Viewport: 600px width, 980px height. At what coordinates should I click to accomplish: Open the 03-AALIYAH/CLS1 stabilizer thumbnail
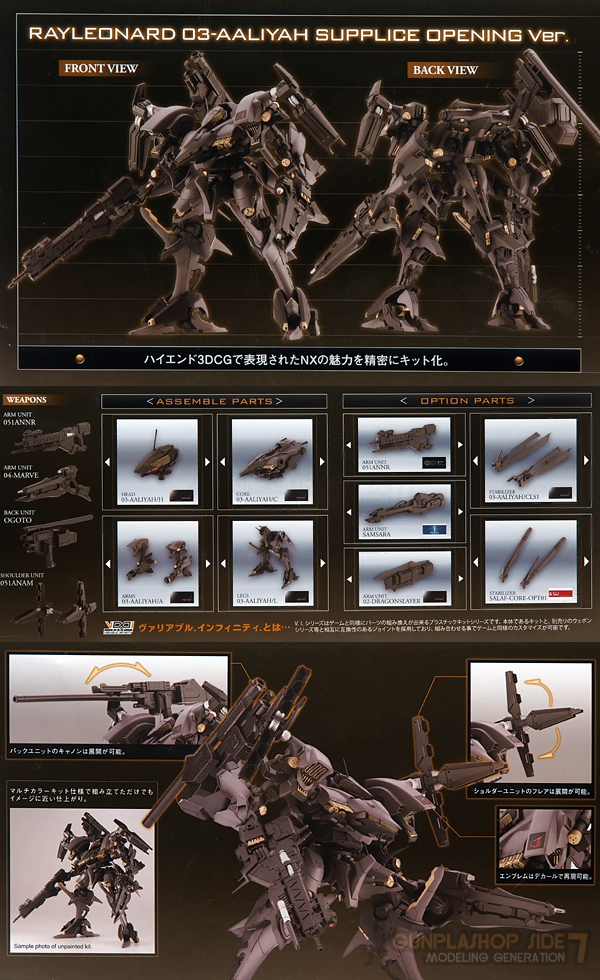point(531,460)
